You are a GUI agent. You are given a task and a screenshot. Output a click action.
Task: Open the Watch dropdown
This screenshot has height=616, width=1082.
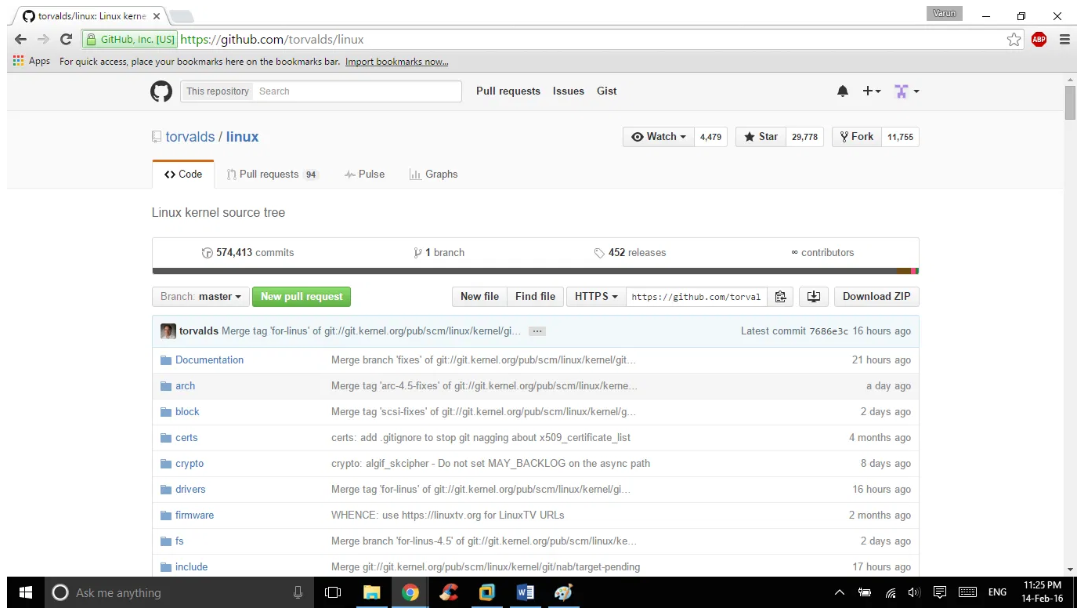click(x=658, y=137)
